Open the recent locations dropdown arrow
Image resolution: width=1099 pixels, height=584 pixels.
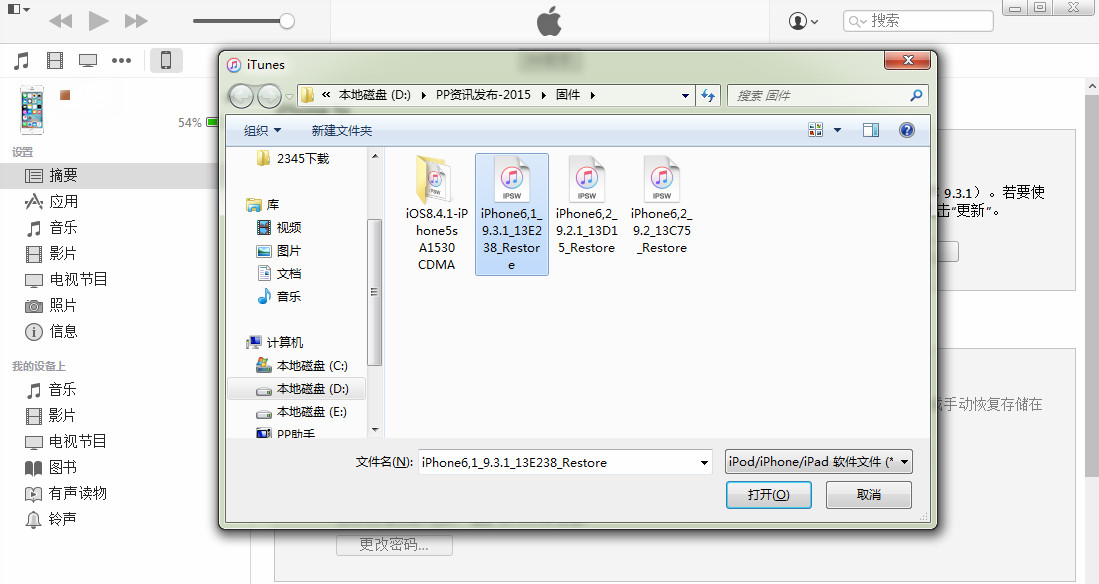coord(289,96)
